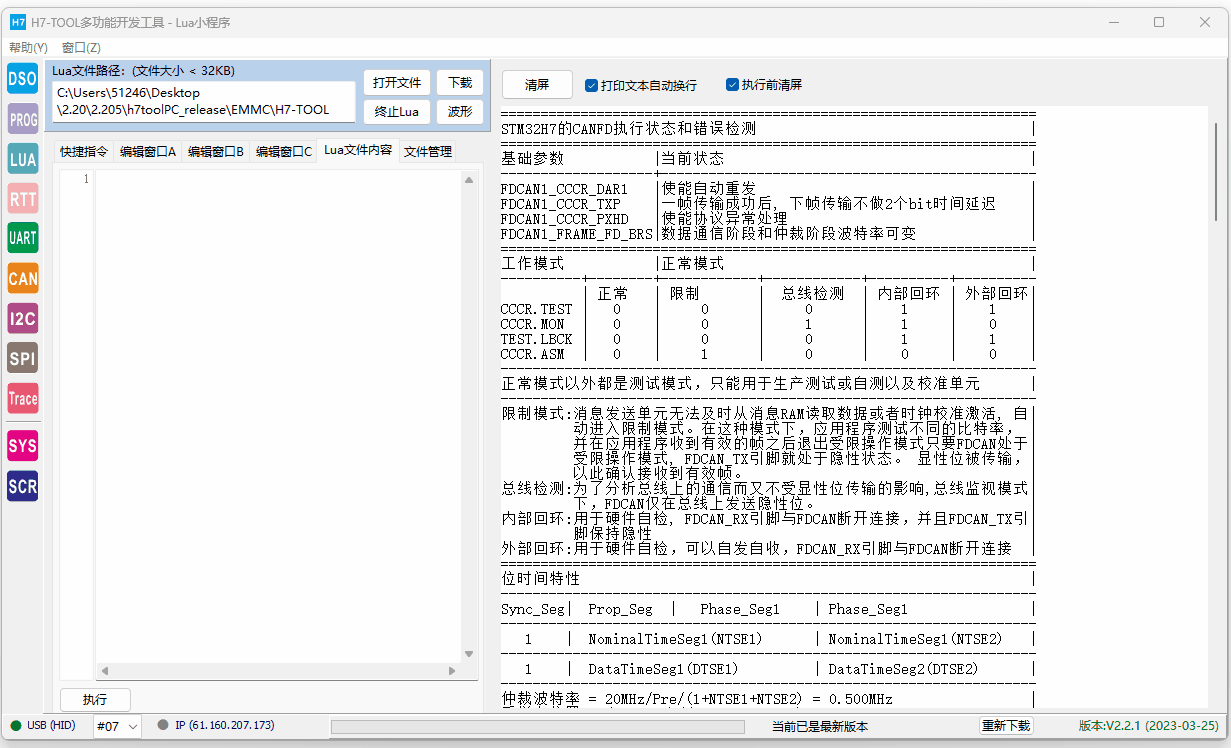The image size is (1231, 748).
Task: Click the TEST.LBCK table row label
Action: [x=536, y=339]
